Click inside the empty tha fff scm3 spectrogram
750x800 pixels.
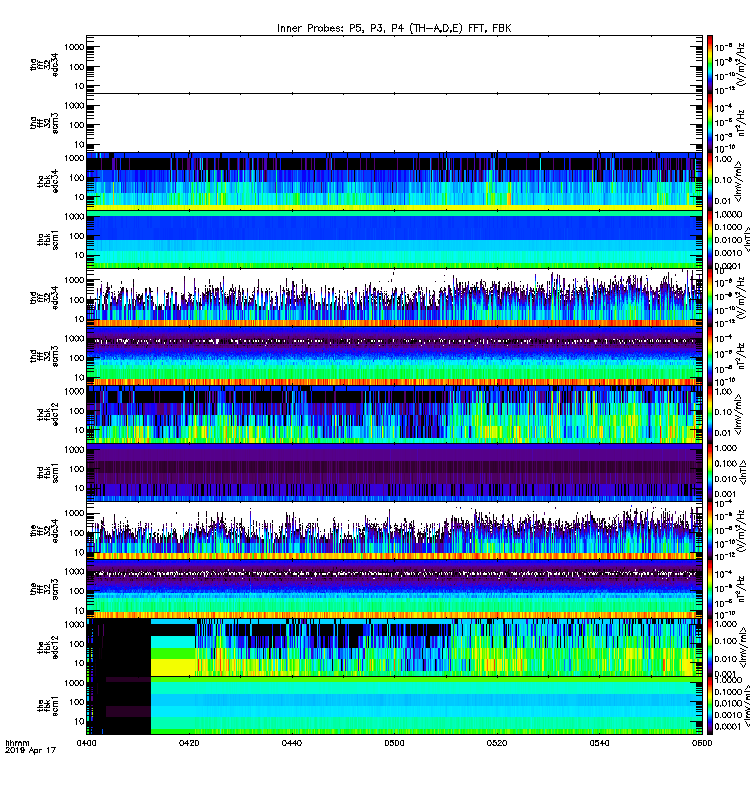pos(394,123)
